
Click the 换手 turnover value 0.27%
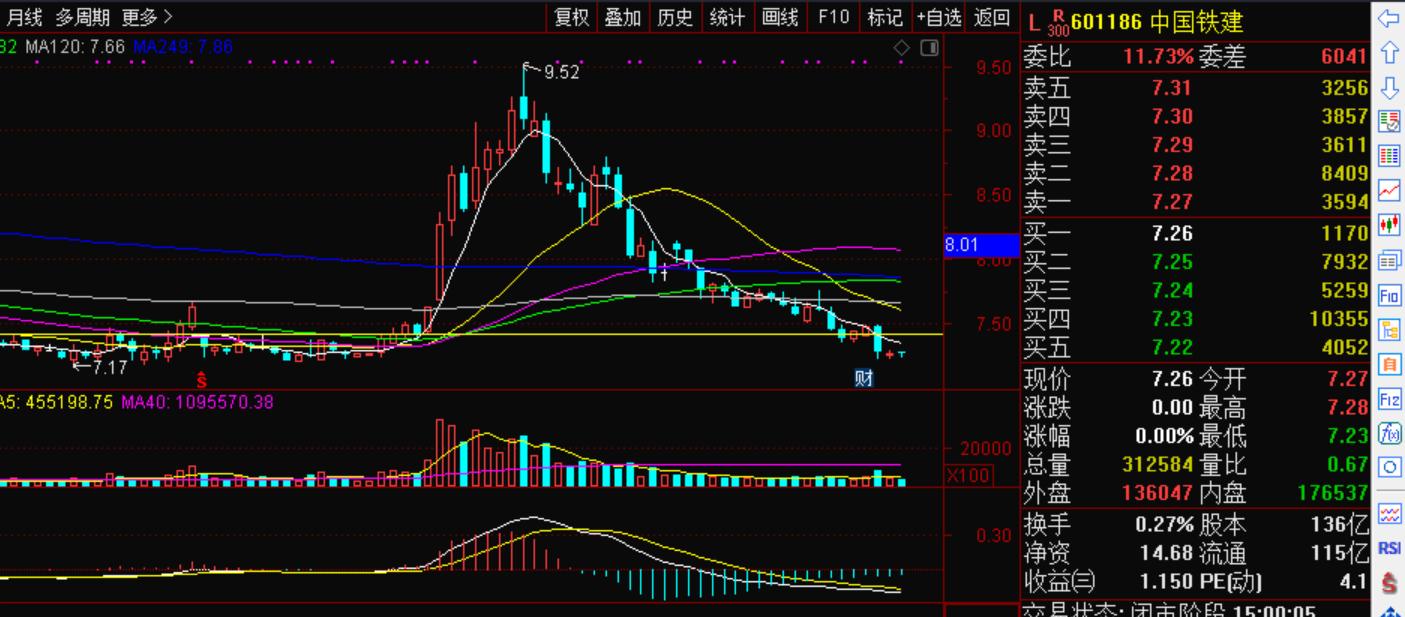(x=1164, y=524)
